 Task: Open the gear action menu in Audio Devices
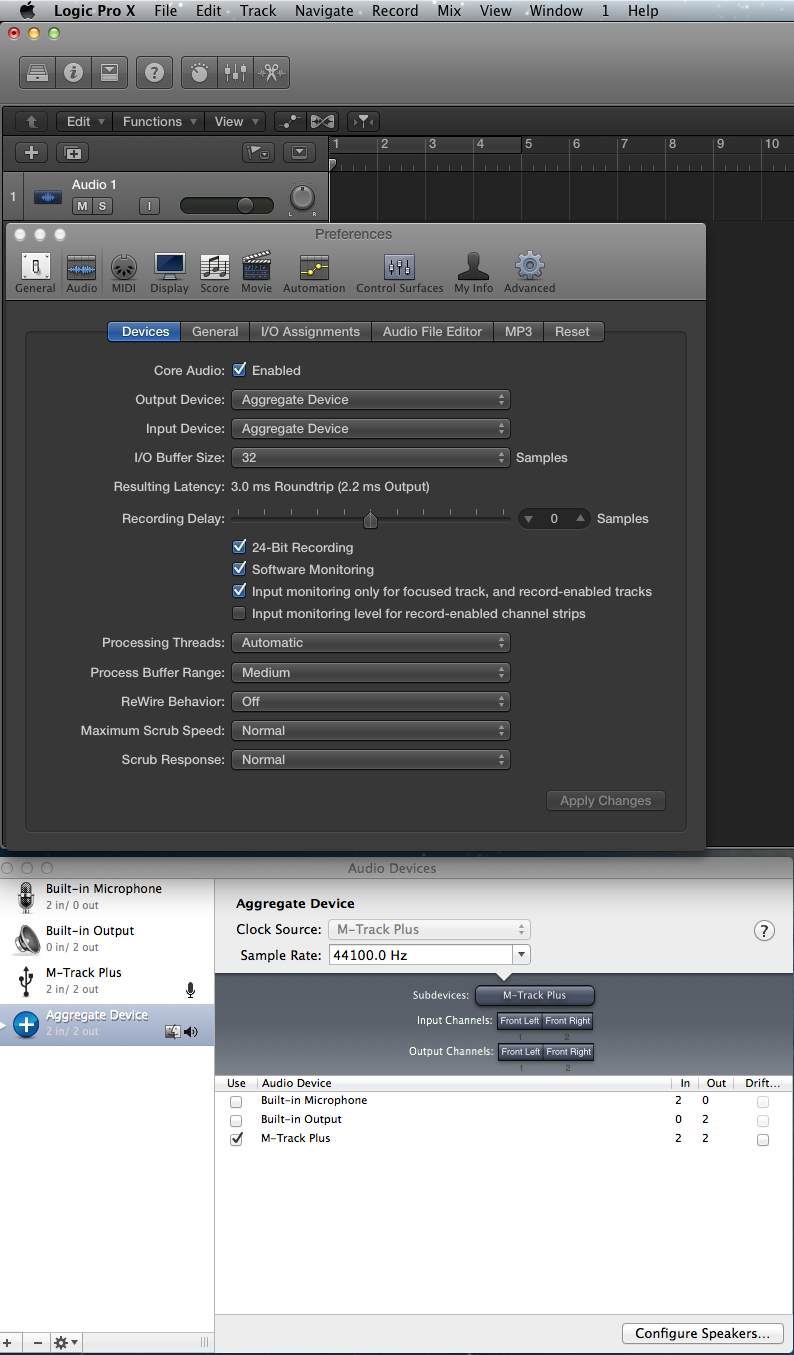(x=66, y=1342)
